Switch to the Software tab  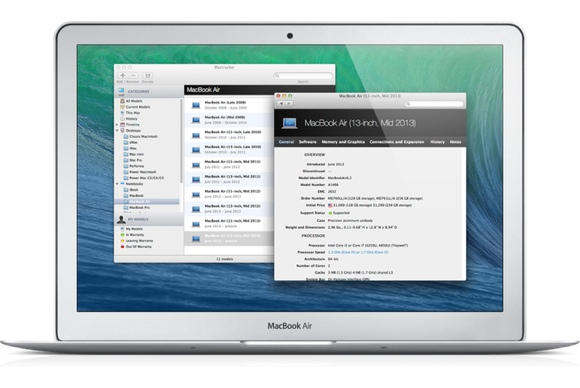[307, 142]
